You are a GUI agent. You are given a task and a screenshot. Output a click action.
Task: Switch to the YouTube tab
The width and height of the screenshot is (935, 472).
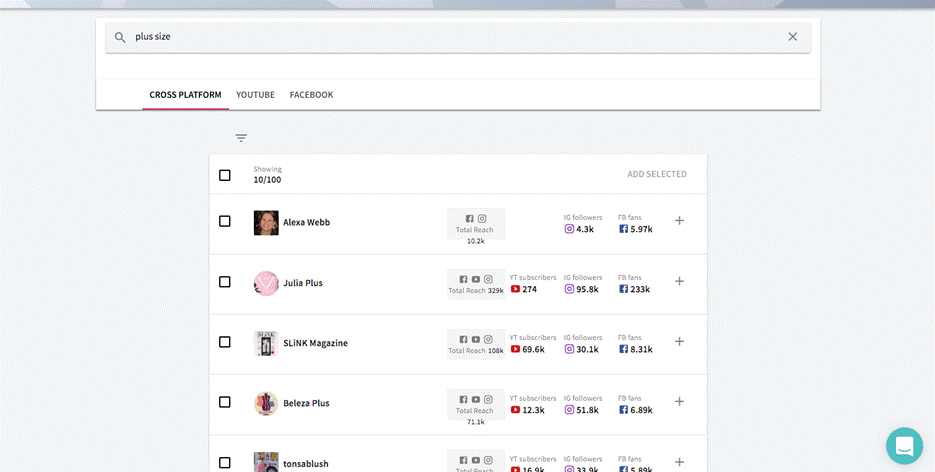(x=255, y=95)
